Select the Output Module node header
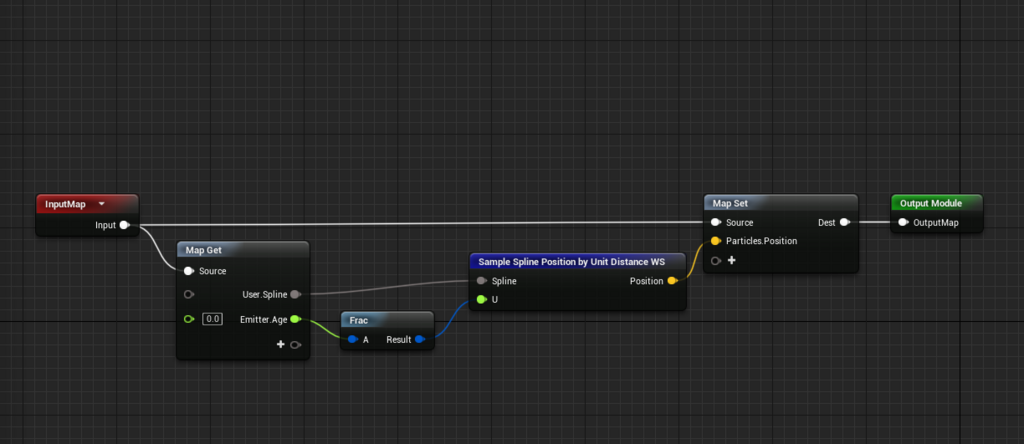The width and height of the screenshot is (1024, 444). 936,203
